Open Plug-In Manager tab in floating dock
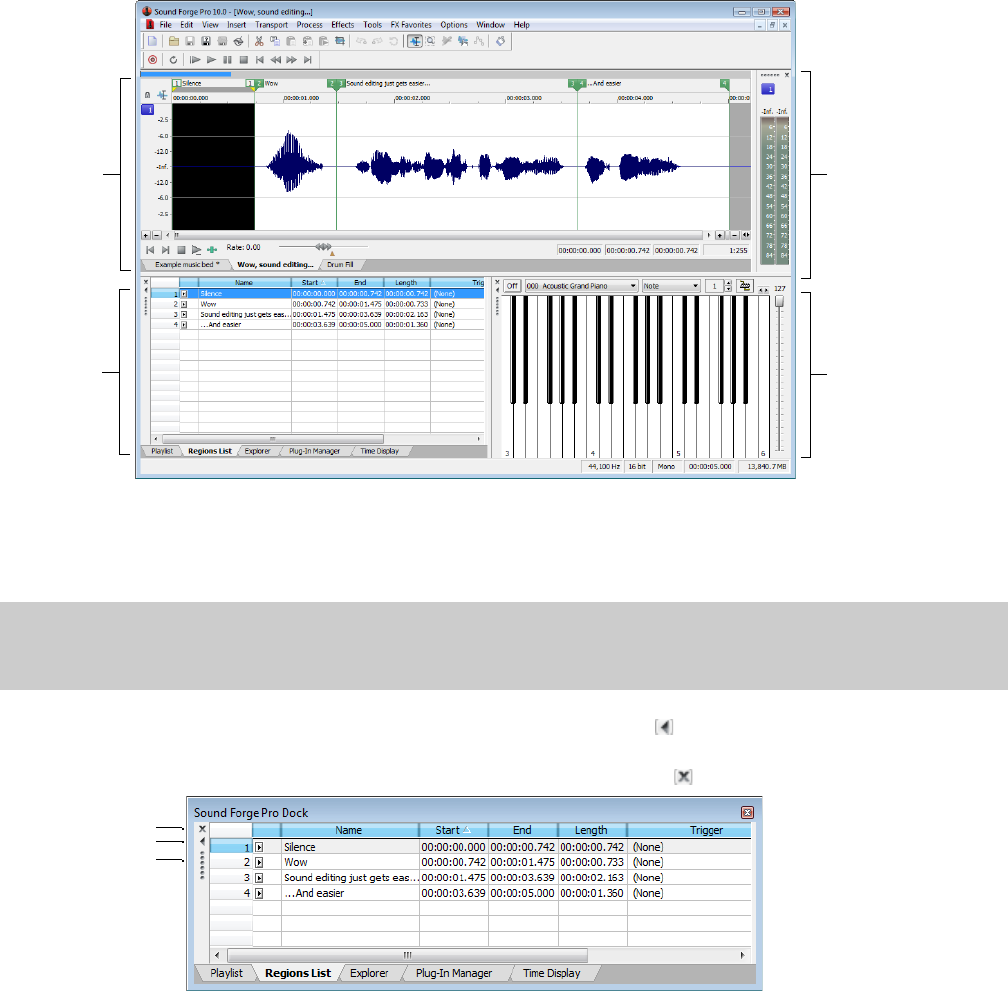 coord(454,973)
